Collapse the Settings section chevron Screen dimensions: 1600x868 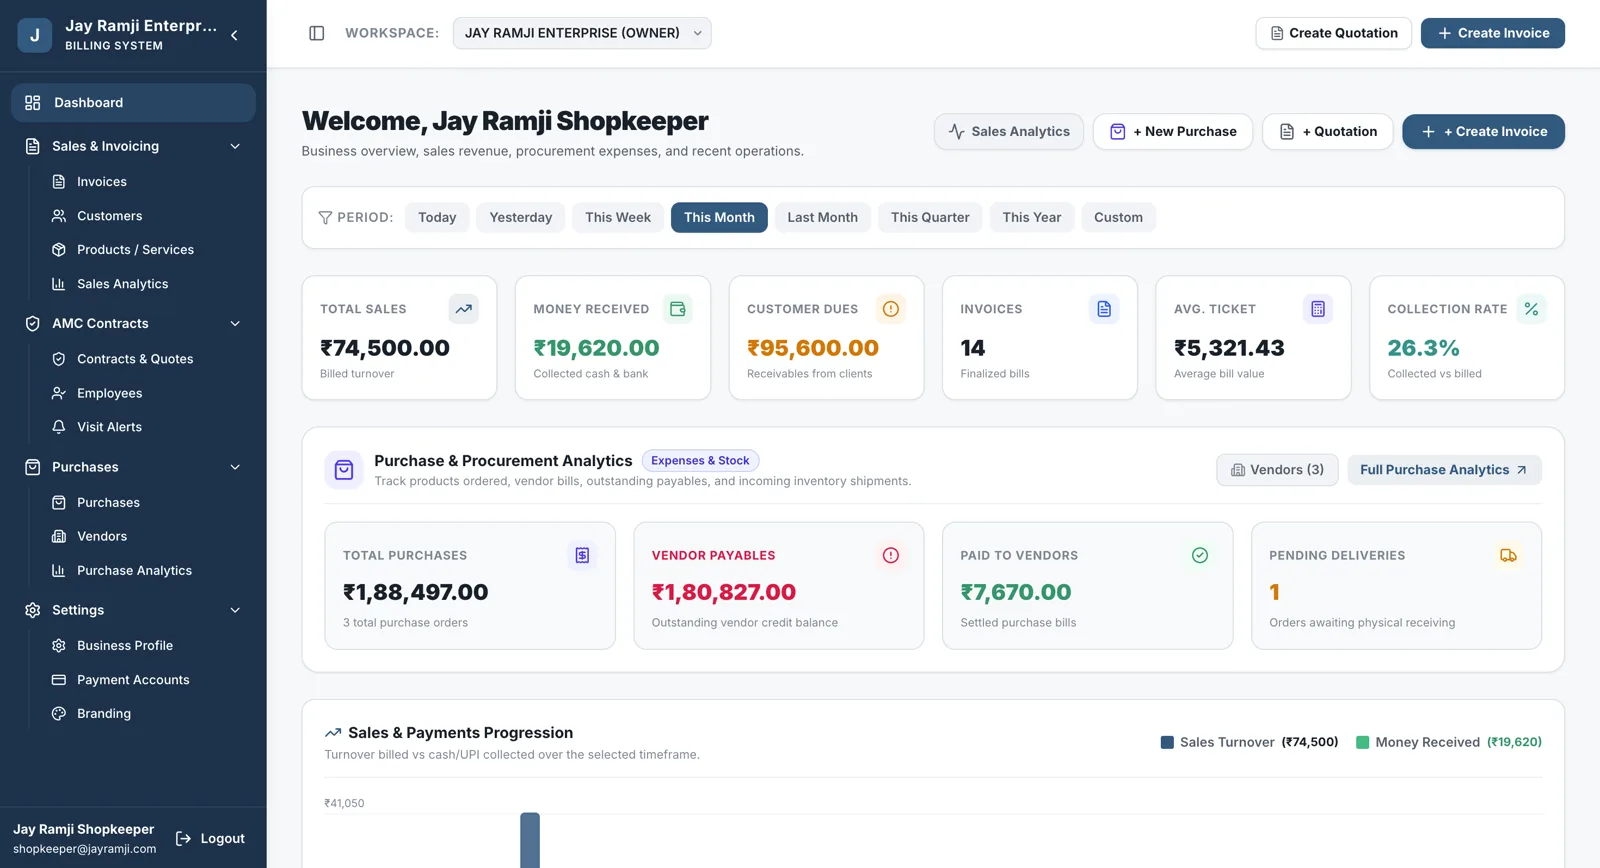coord(235,610)
